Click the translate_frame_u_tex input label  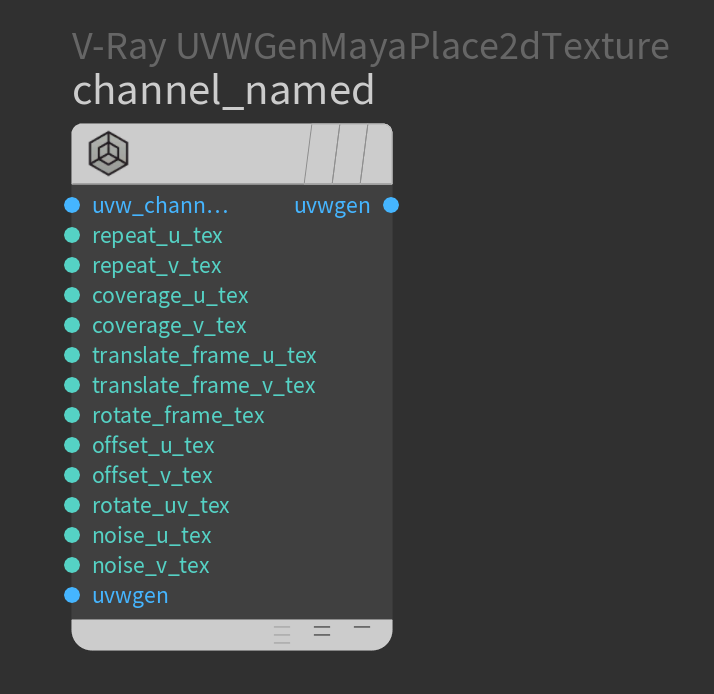point(204,356)
